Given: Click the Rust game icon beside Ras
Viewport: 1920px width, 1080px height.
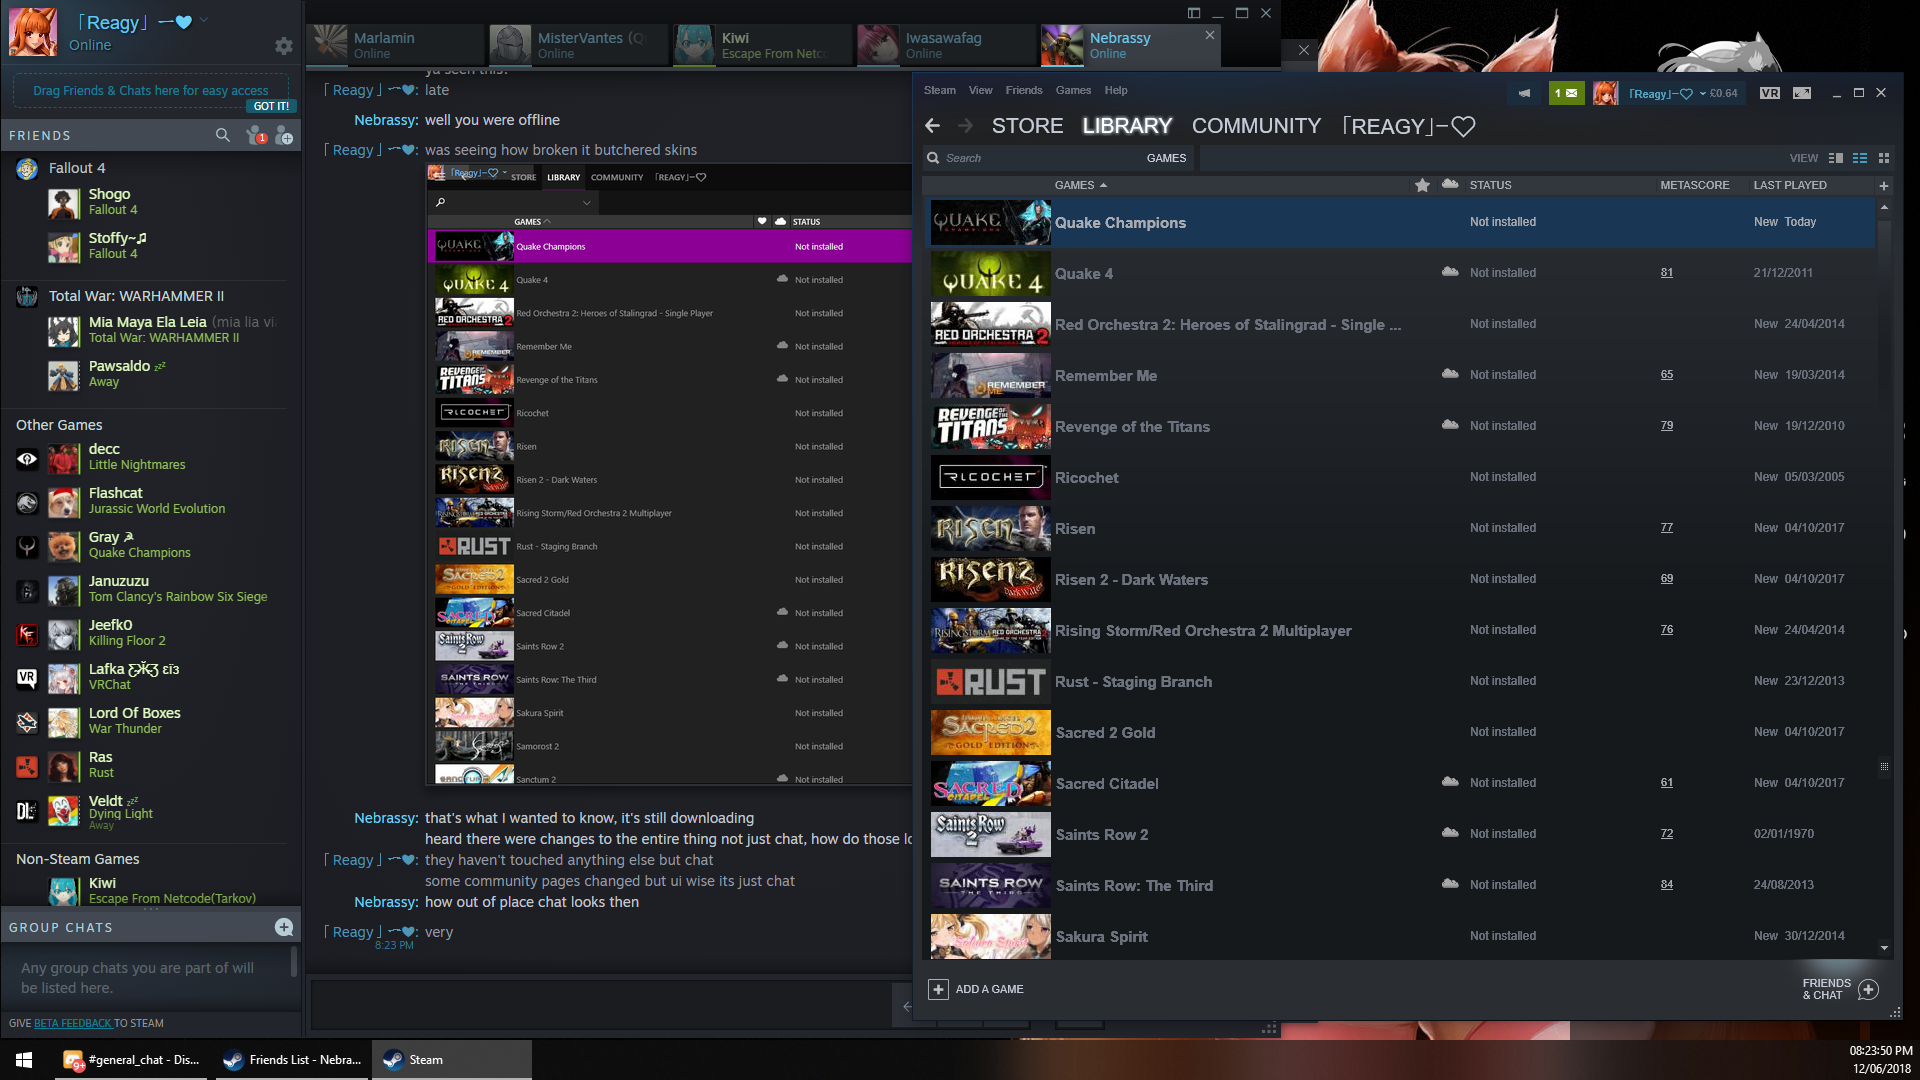Looking at the screenshot, I should pos(27,766).
